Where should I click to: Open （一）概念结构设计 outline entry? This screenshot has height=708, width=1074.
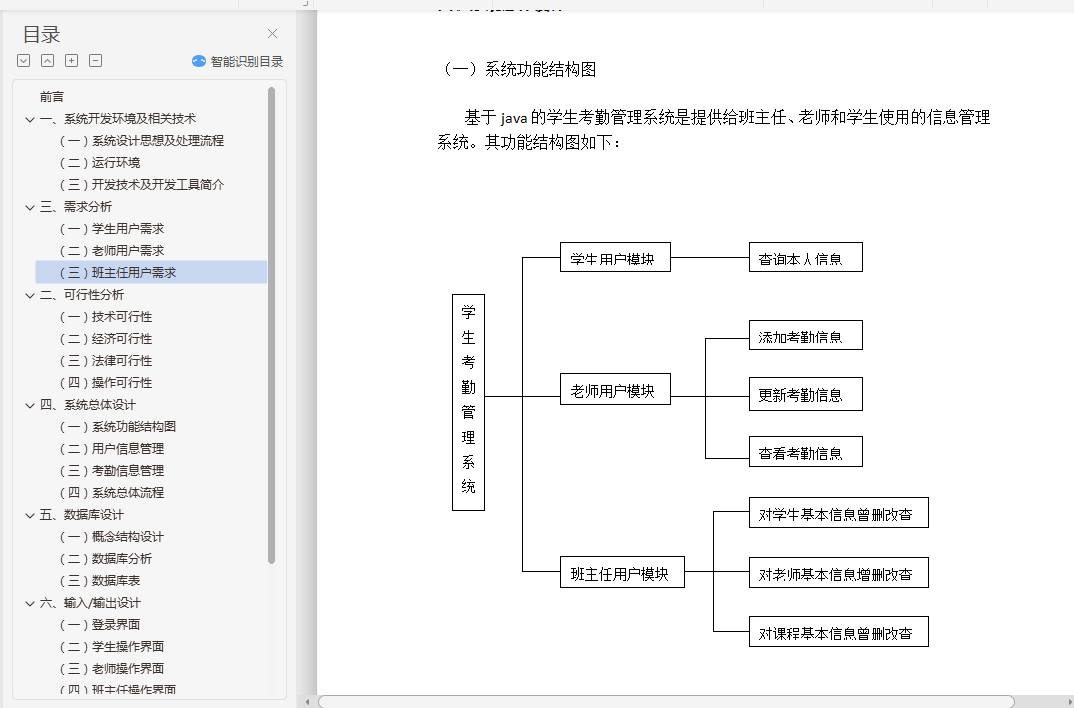click(x=112, y=536)
